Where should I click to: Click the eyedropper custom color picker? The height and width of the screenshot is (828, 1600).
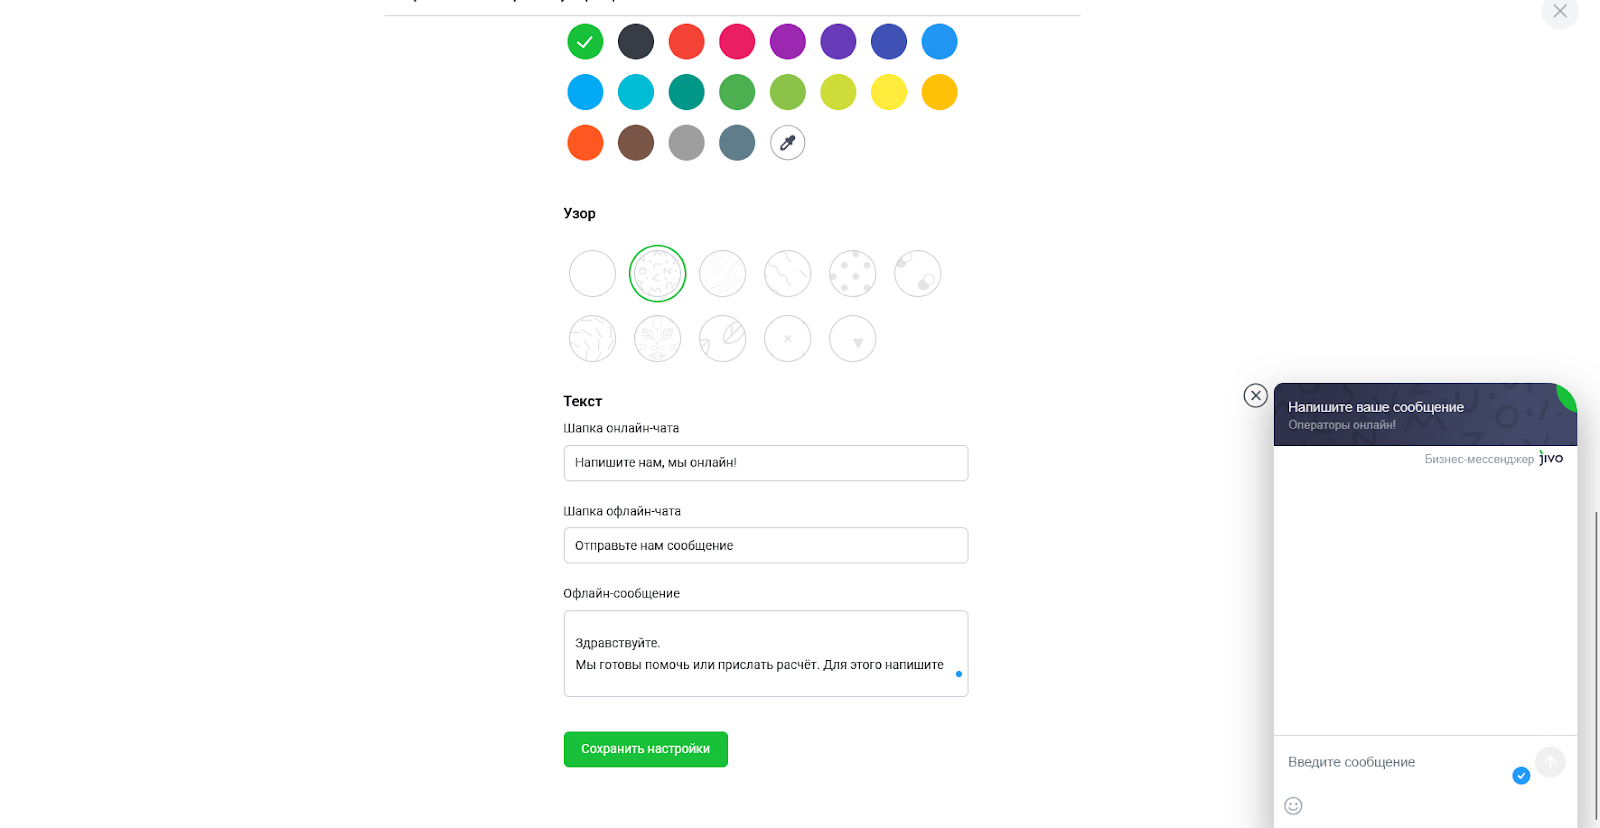[x=787, y=143]
